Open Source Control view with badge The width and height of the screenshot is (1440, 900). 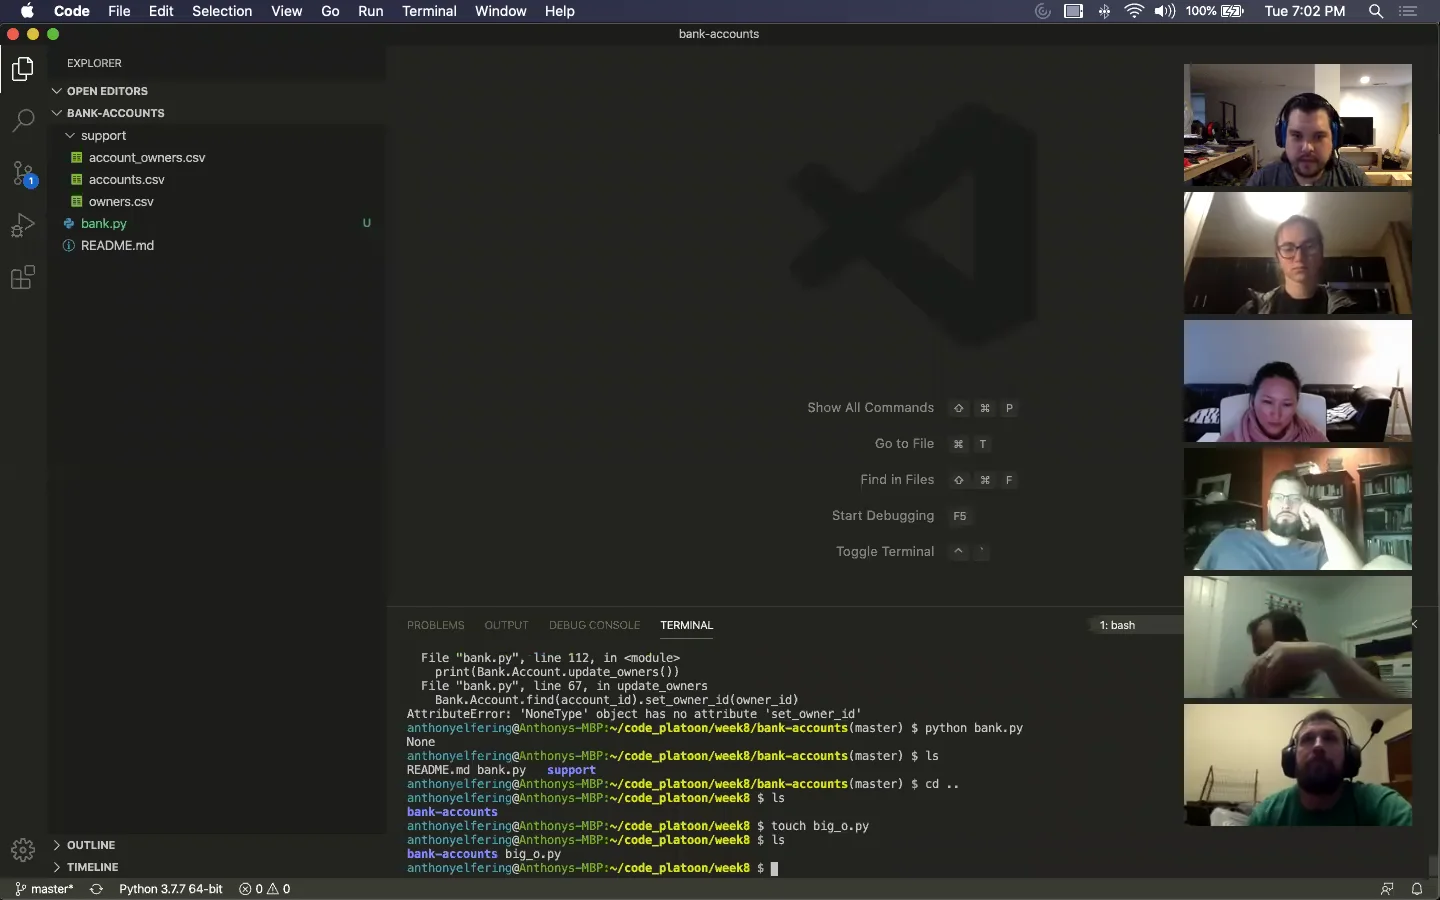[23, 173]
